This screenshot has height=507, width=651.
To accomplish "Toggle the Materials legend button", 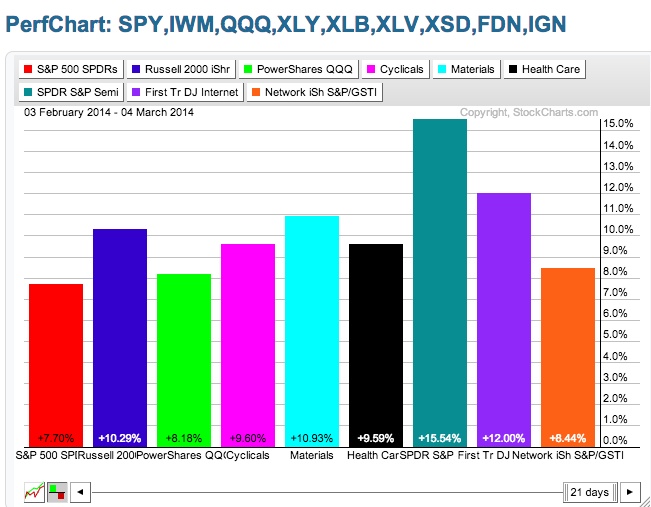I will [466, 69].
